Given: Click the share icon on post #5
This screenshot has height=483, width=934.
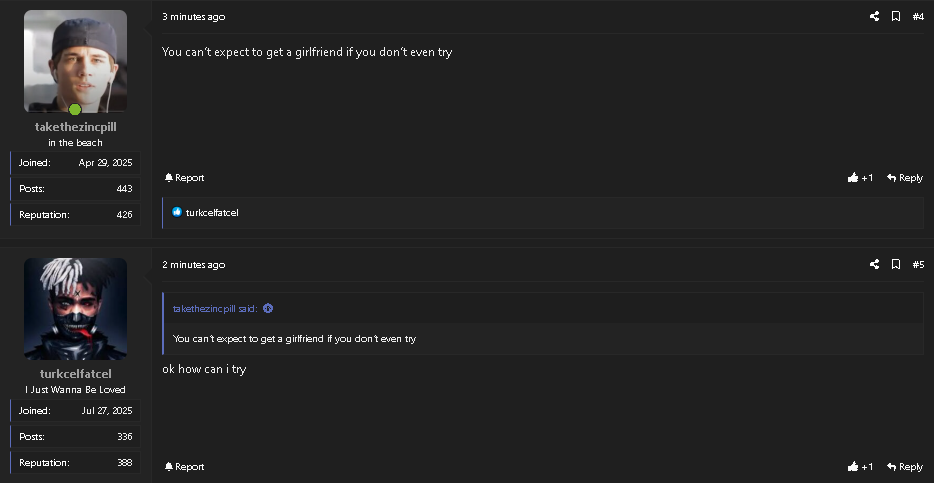Looking at the screenshot, I should click(874, 264).
